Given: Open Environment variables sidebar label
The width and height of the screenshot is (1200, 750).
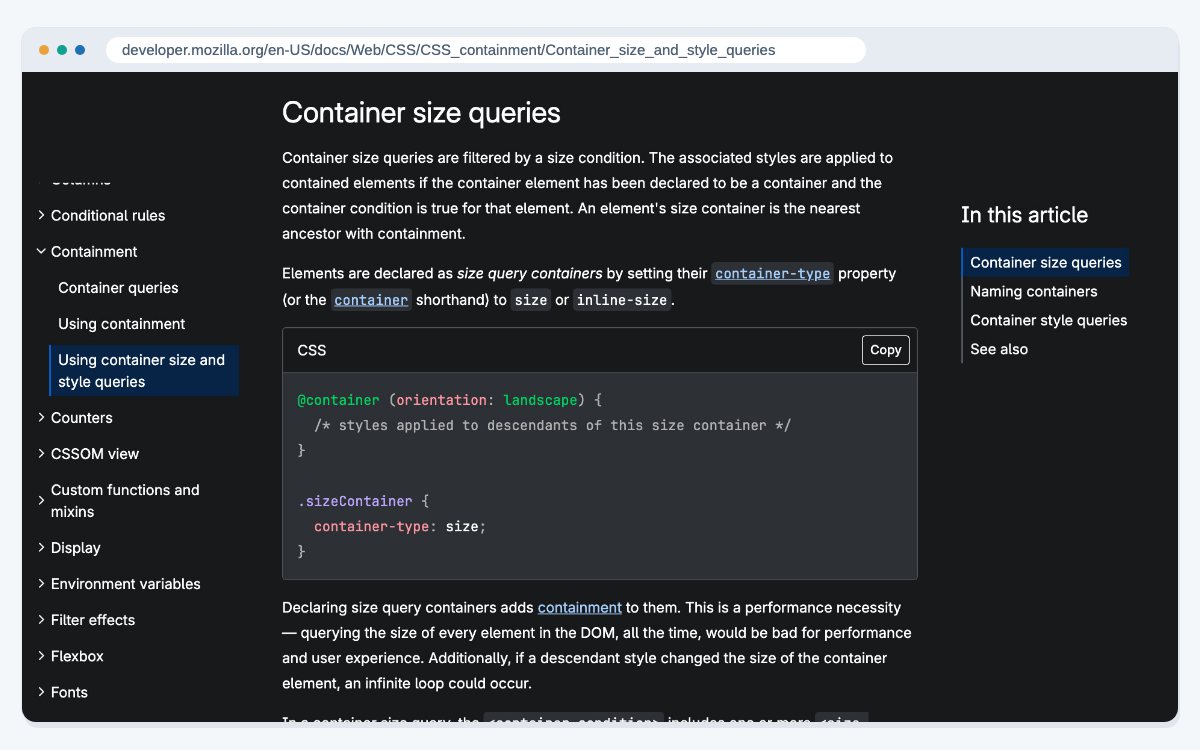Looking at the screenshot, I should [x=126, y=584].
